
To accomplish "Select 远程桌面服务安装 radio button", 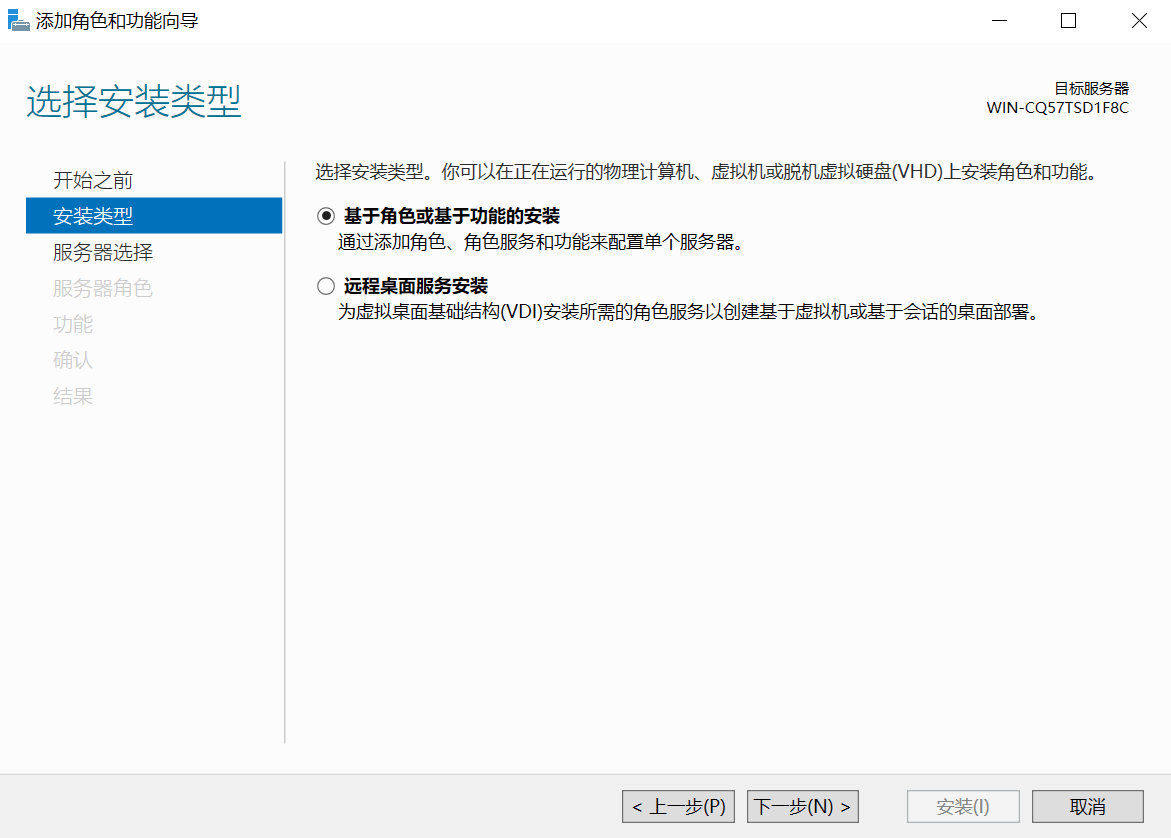I will [x=326, y=286].
